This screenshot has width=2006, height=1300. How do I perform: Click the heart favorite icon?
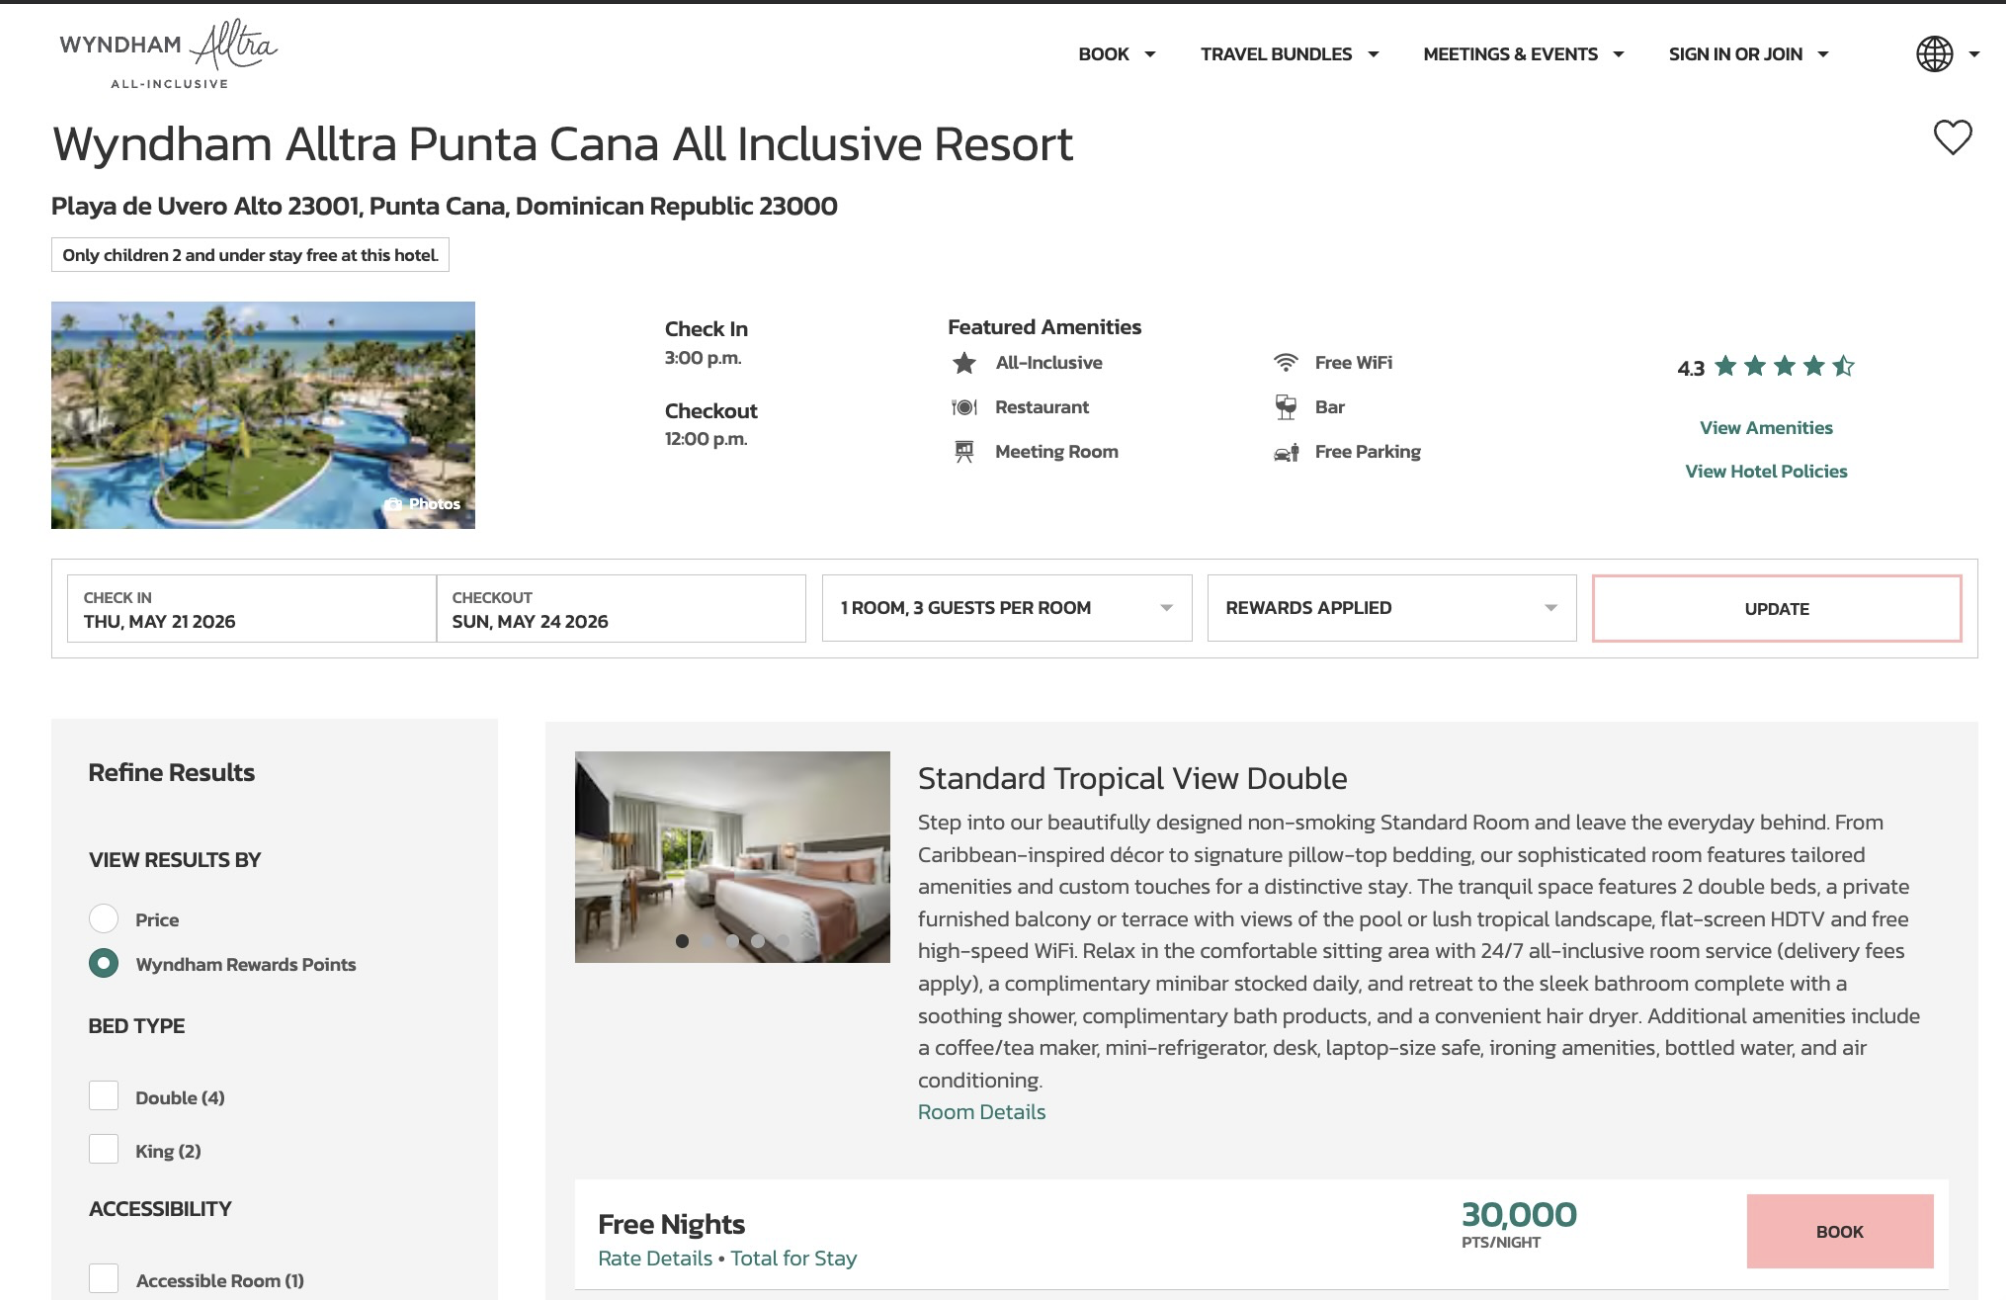1951,137
